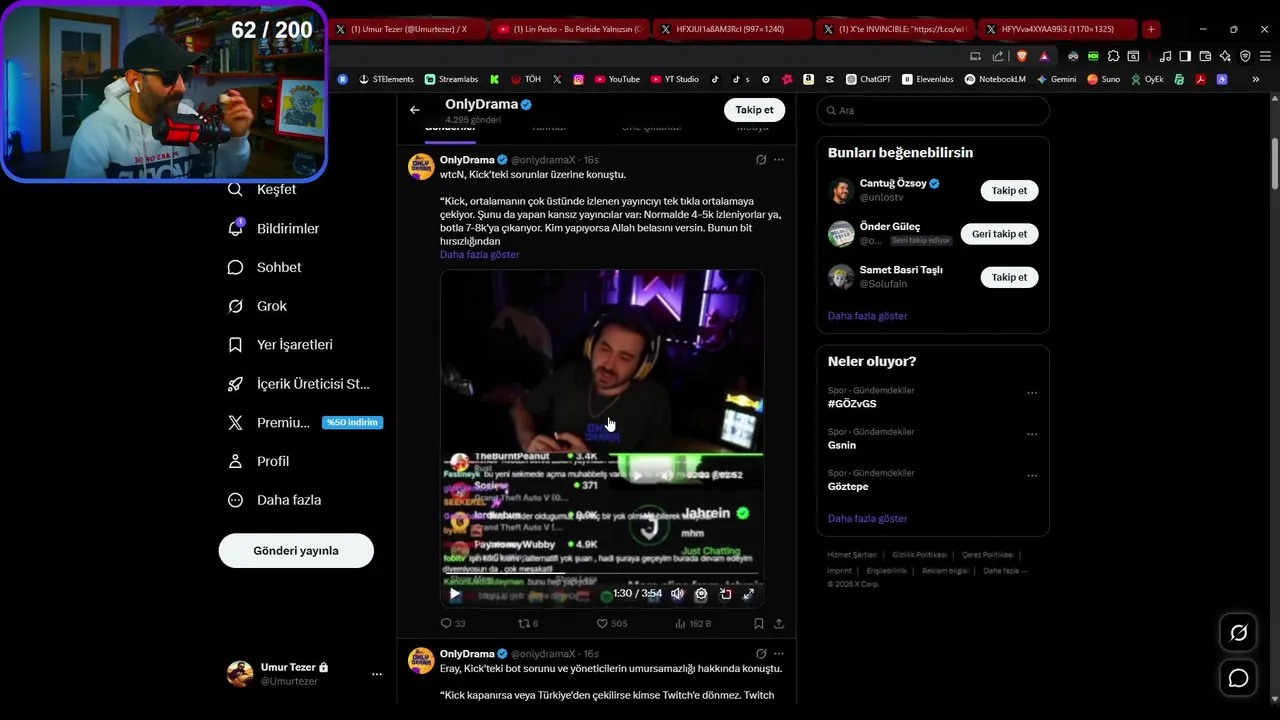The width and height of the screenshot is (1280, 720).
Task: Click the Brave Shields lion icon
Action: pos(1022,56)
